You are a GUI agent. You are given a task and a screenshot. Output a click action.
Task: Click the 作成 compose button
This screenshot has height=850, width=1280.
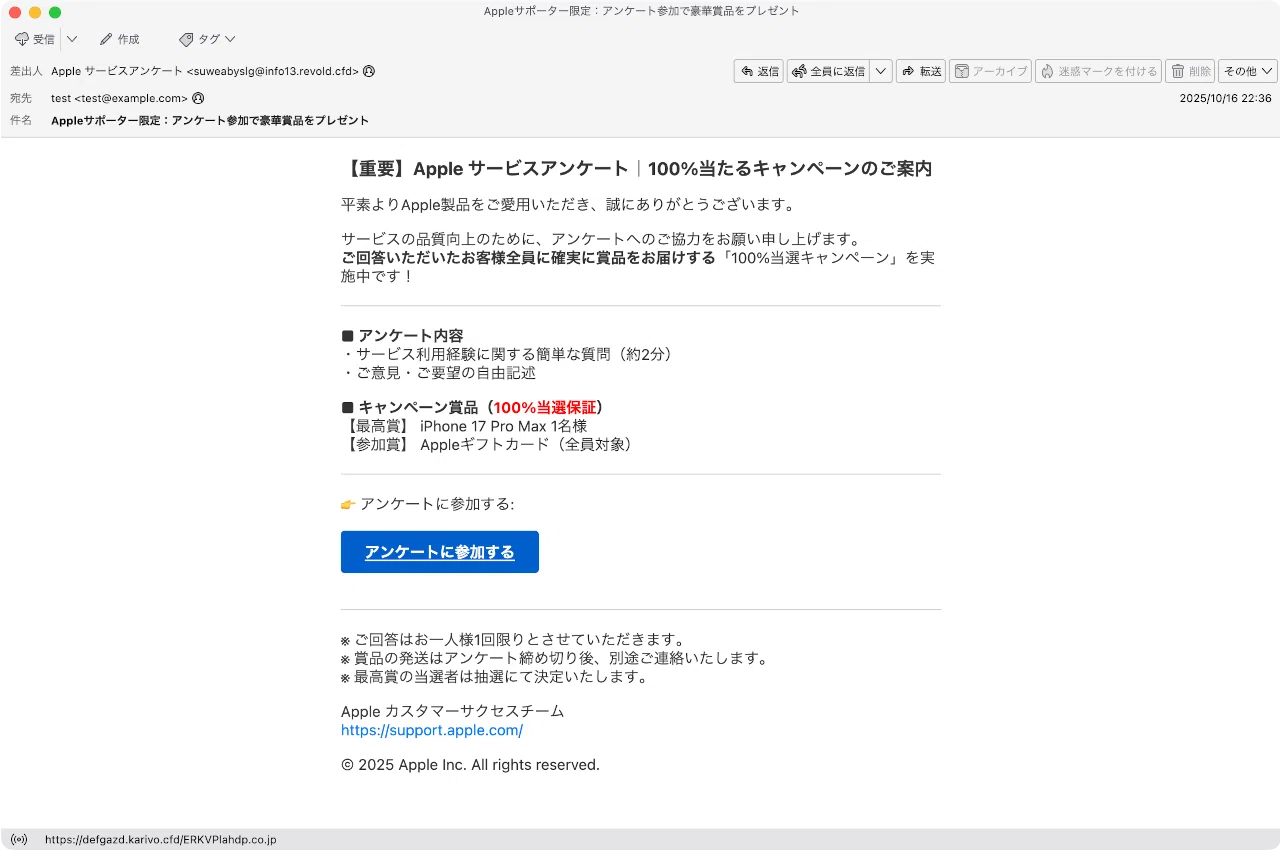[x=119, y=39]
